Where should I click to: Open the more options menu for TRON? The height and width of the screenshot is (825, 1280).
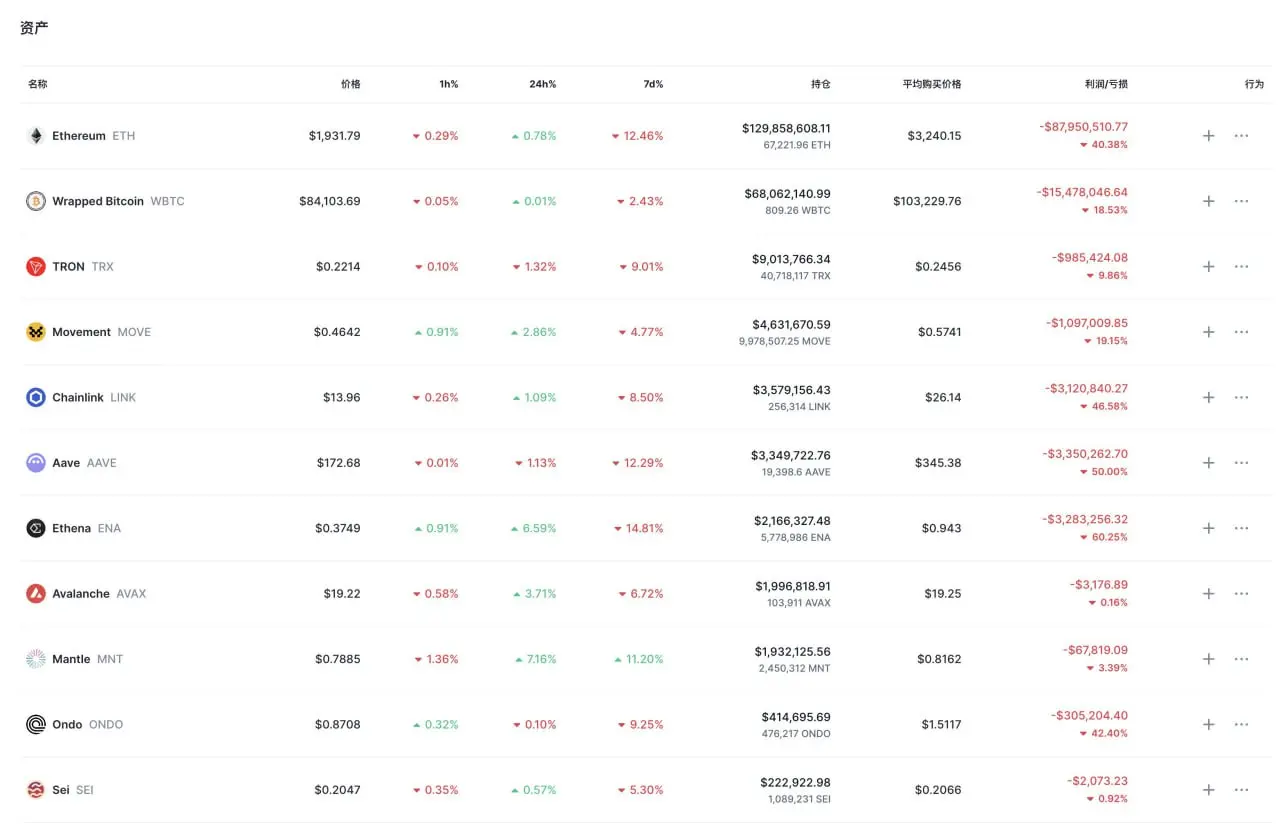(x=1241, y=267)
